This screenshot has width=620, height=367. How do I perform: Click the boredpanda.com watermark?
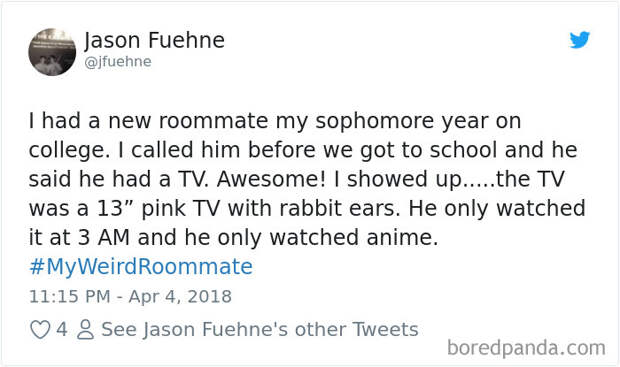[526, 348]
